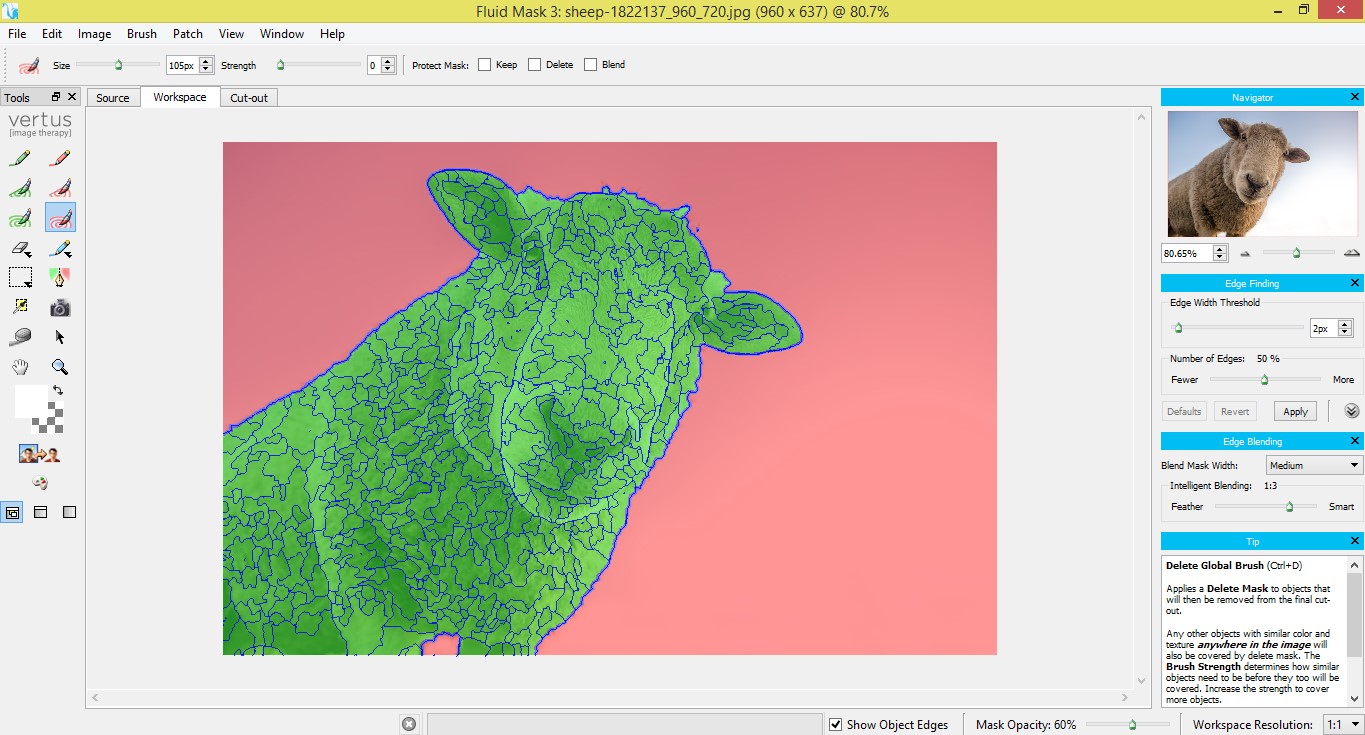
Task: Enable Protect Mask Blend checkbox
Action: point(590,65)
